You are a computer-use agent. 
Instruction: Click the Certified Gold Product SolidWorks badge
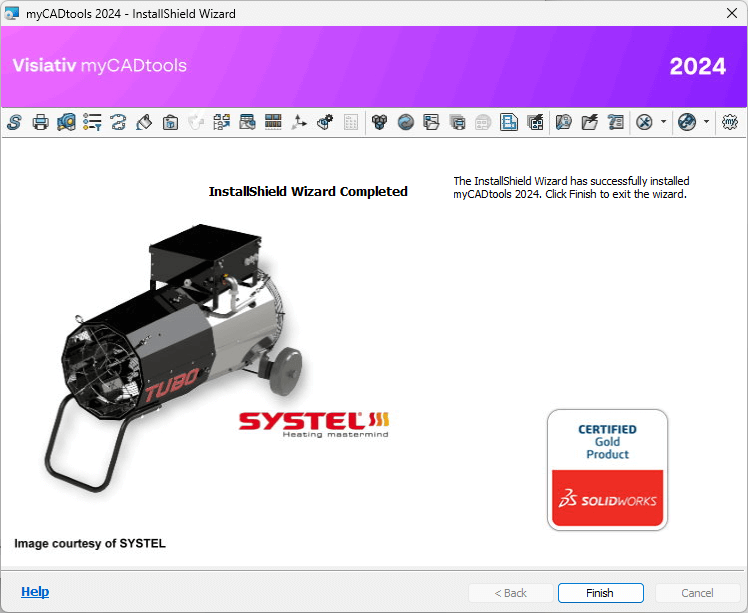(x=607, y=469)
